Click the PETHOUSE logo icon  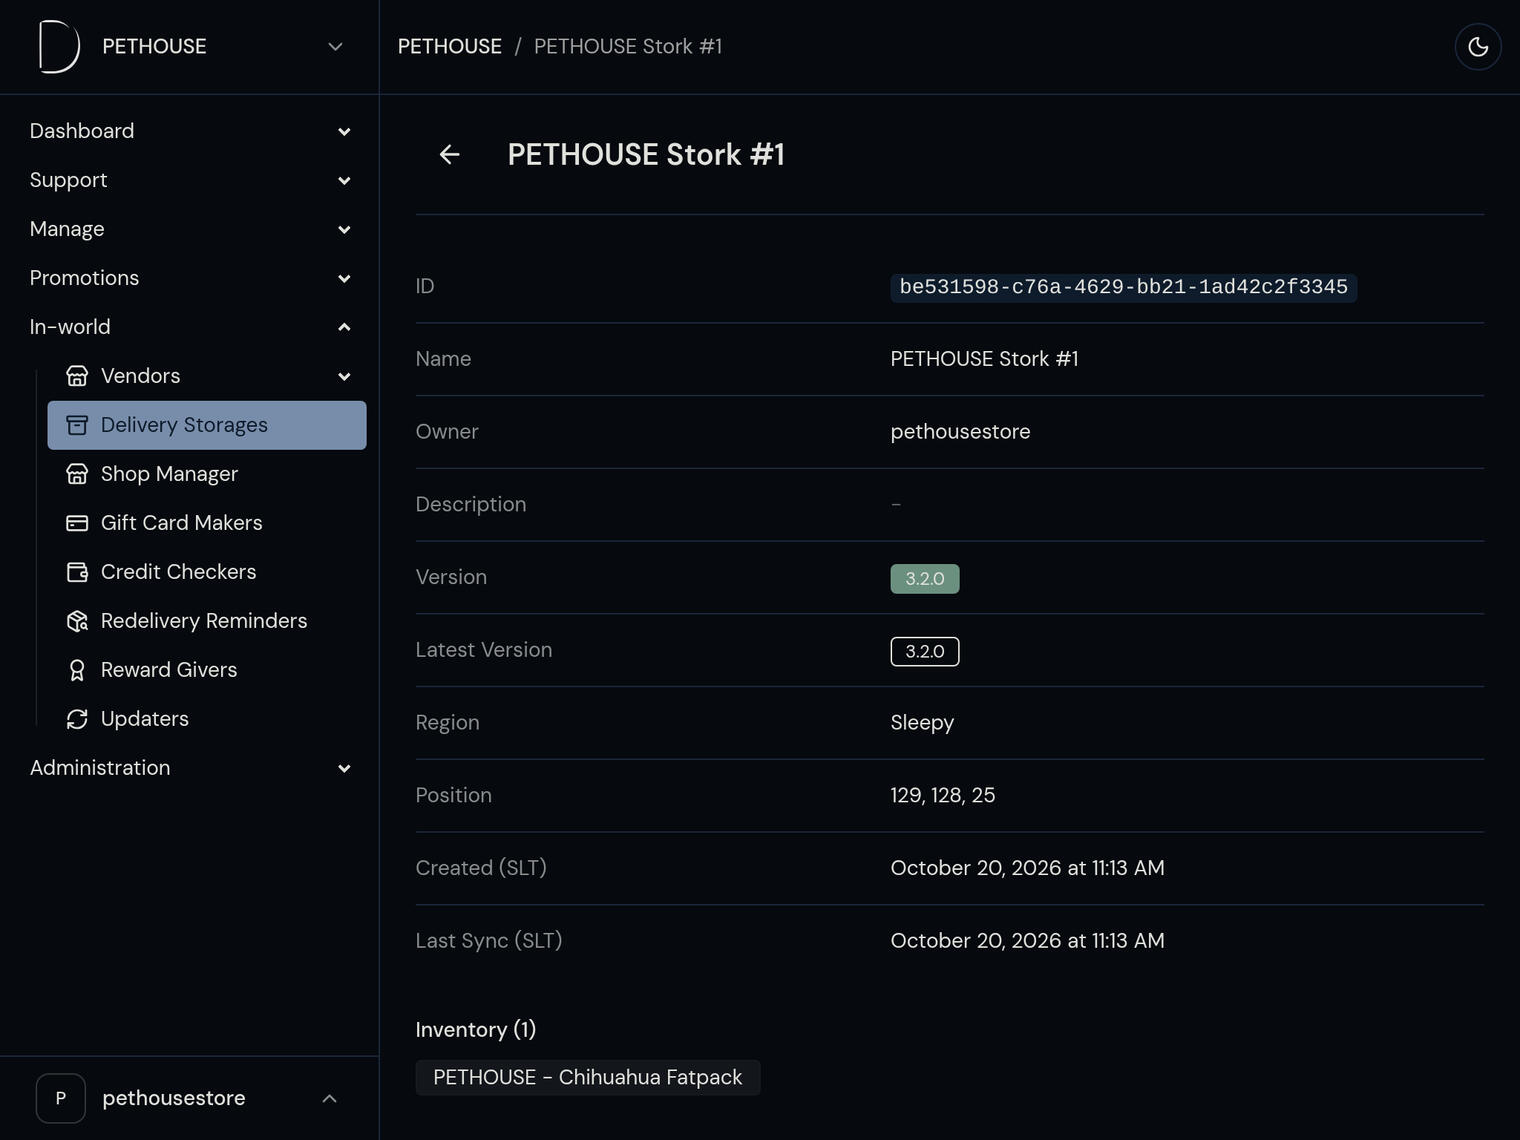point(59,47)
